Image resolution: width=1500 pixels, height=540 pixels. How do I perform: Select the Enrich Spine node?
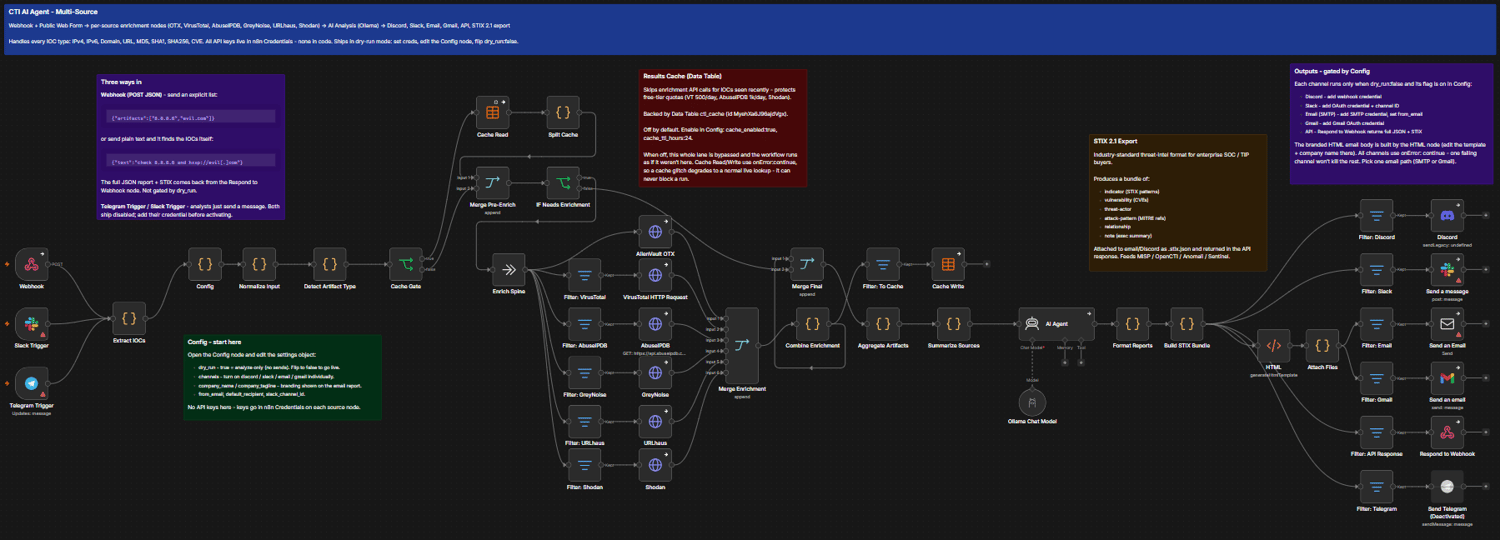pos(508,270)
